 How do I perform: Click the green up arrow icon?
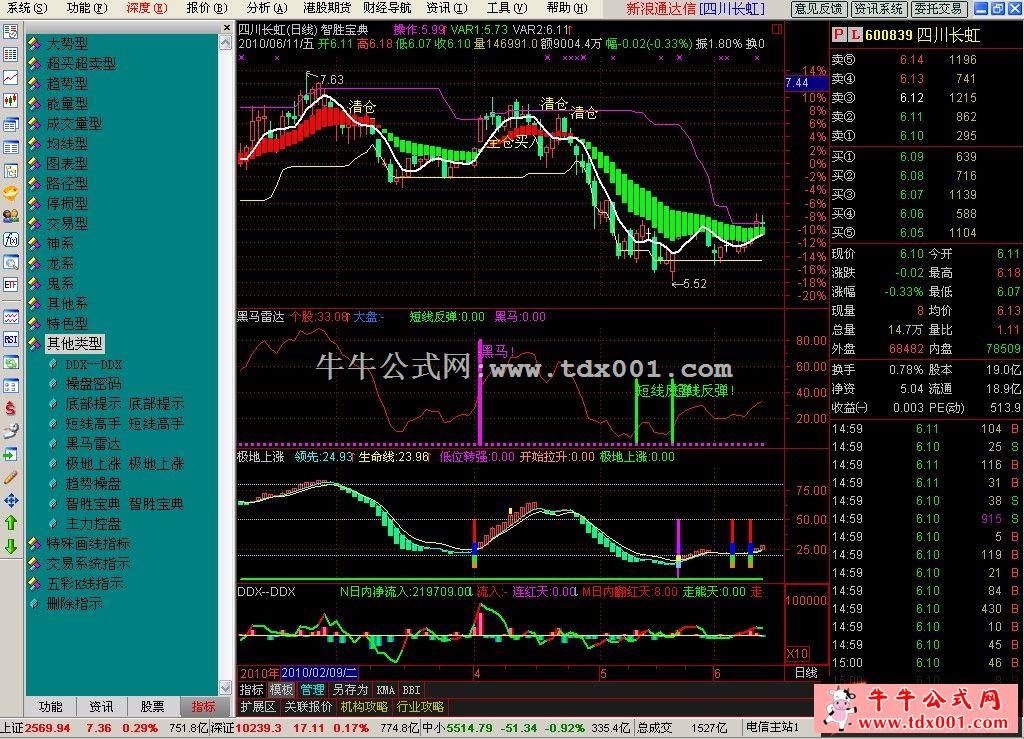10,523
